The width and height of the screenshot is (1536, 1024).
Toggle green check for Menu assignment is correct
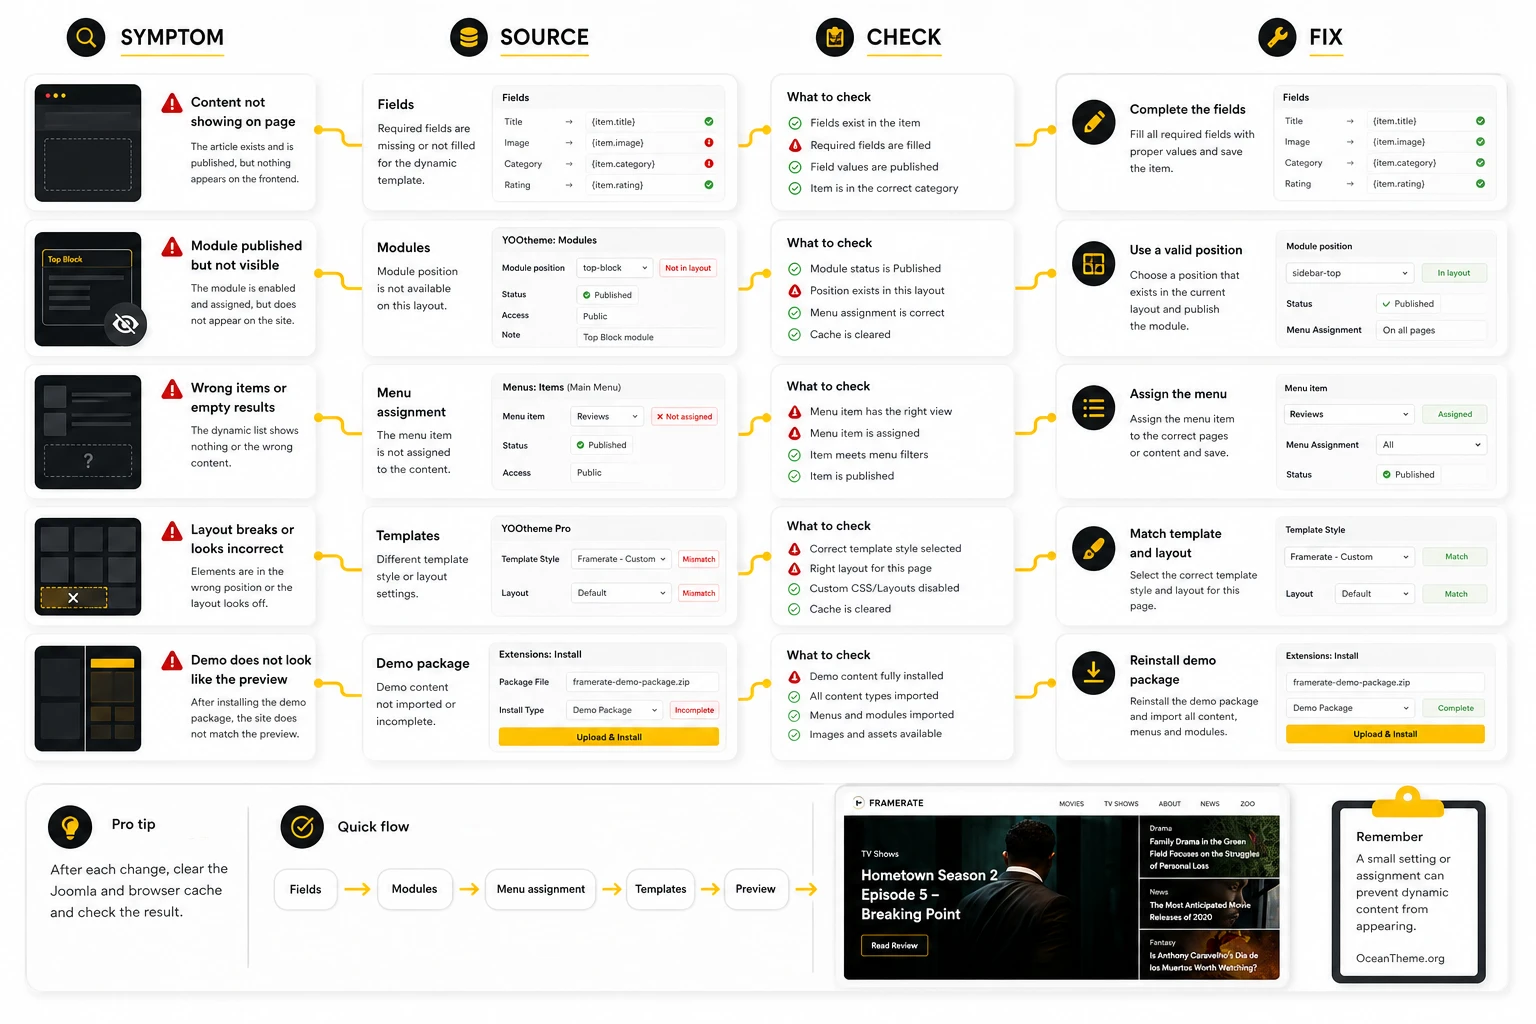point(795,313)
